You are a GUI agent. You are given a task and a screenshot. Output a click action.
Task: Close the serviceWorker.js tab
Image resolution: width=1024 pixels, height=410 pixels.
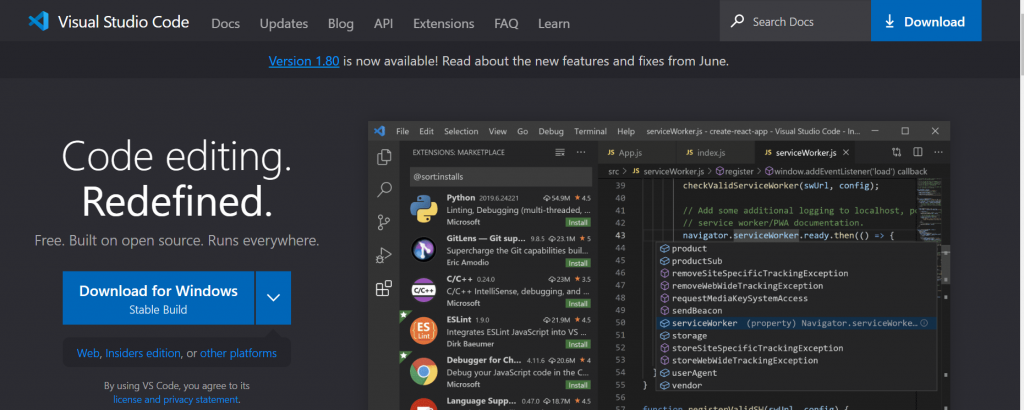pyautogui.click(x=846, y=152)
